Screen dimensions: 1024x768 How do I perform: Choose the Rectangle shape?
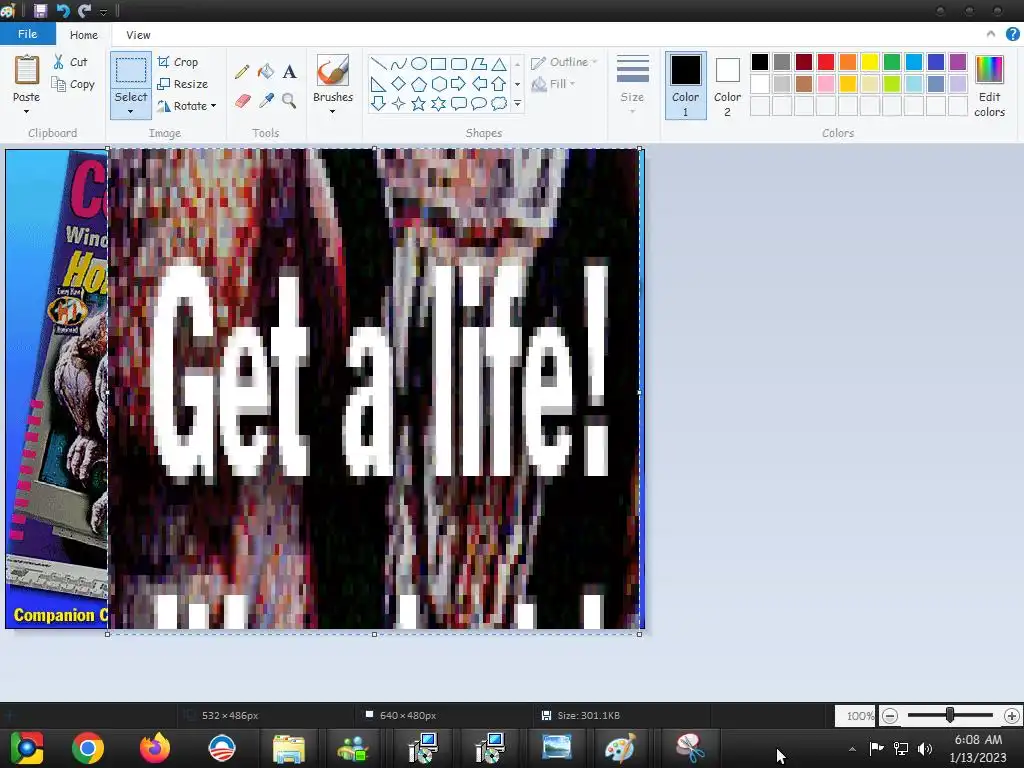[439, 64]
